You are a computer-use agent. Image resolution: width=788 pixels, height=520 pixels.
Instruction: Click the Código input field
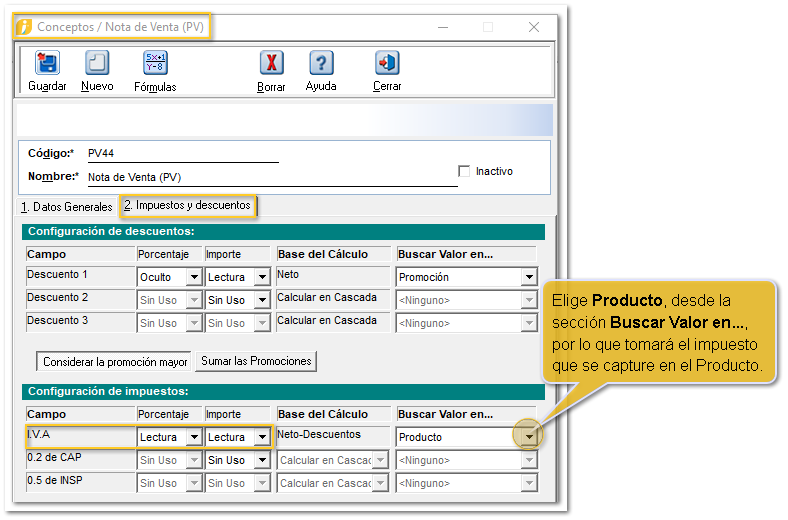point(182,153)
